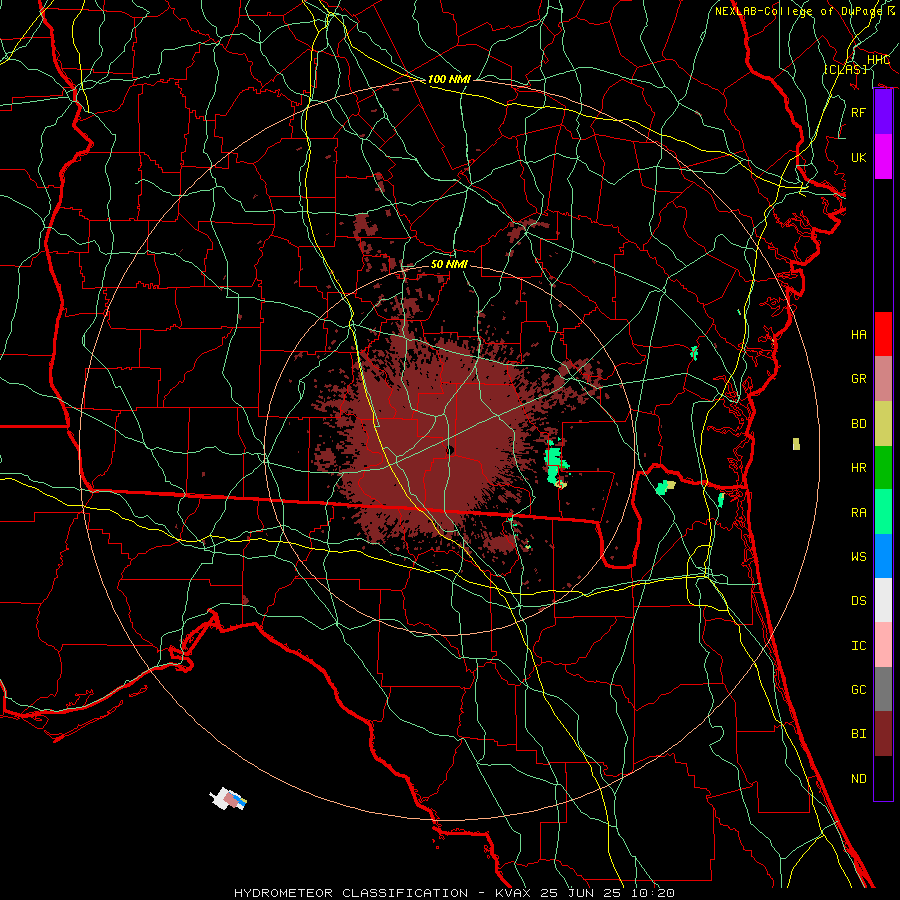Select the GR graupel legend color swatch
900x900 pixels.
[883, 379]
